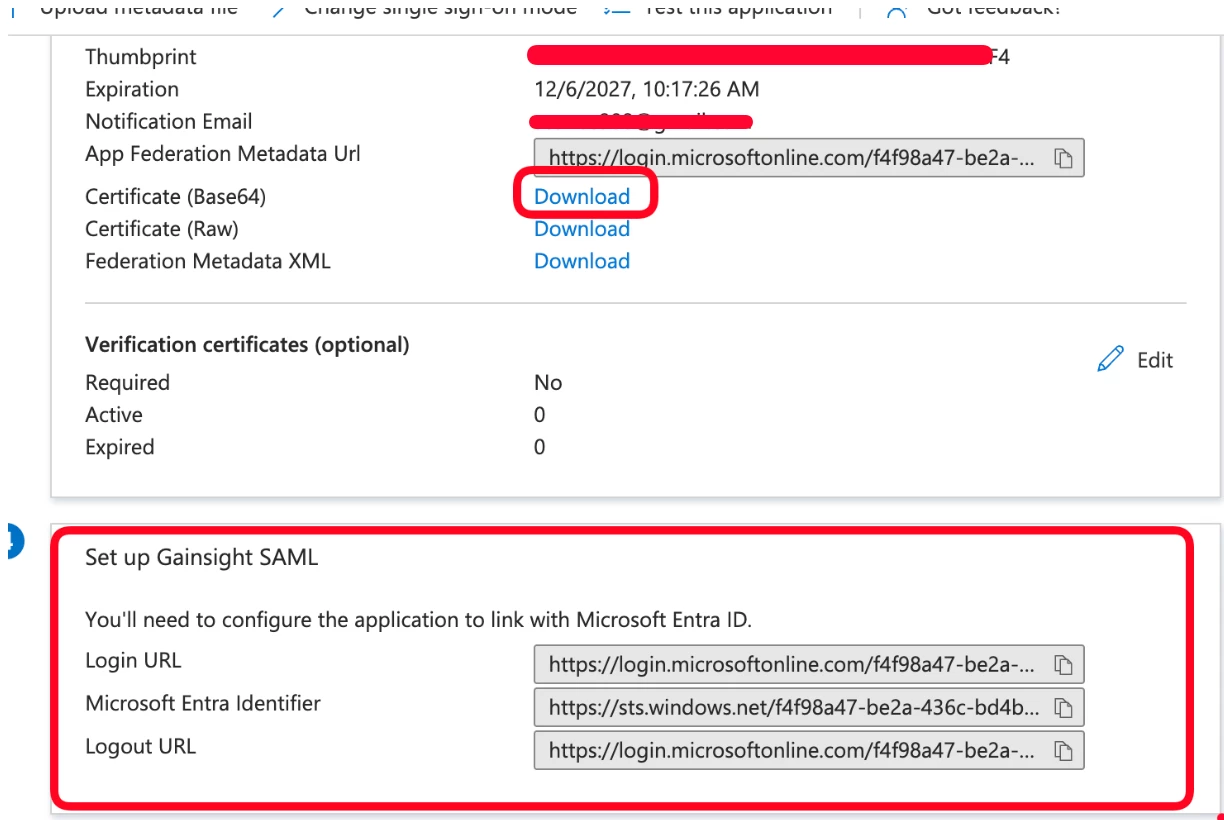Select the Login URL field

tap(809, 664)
